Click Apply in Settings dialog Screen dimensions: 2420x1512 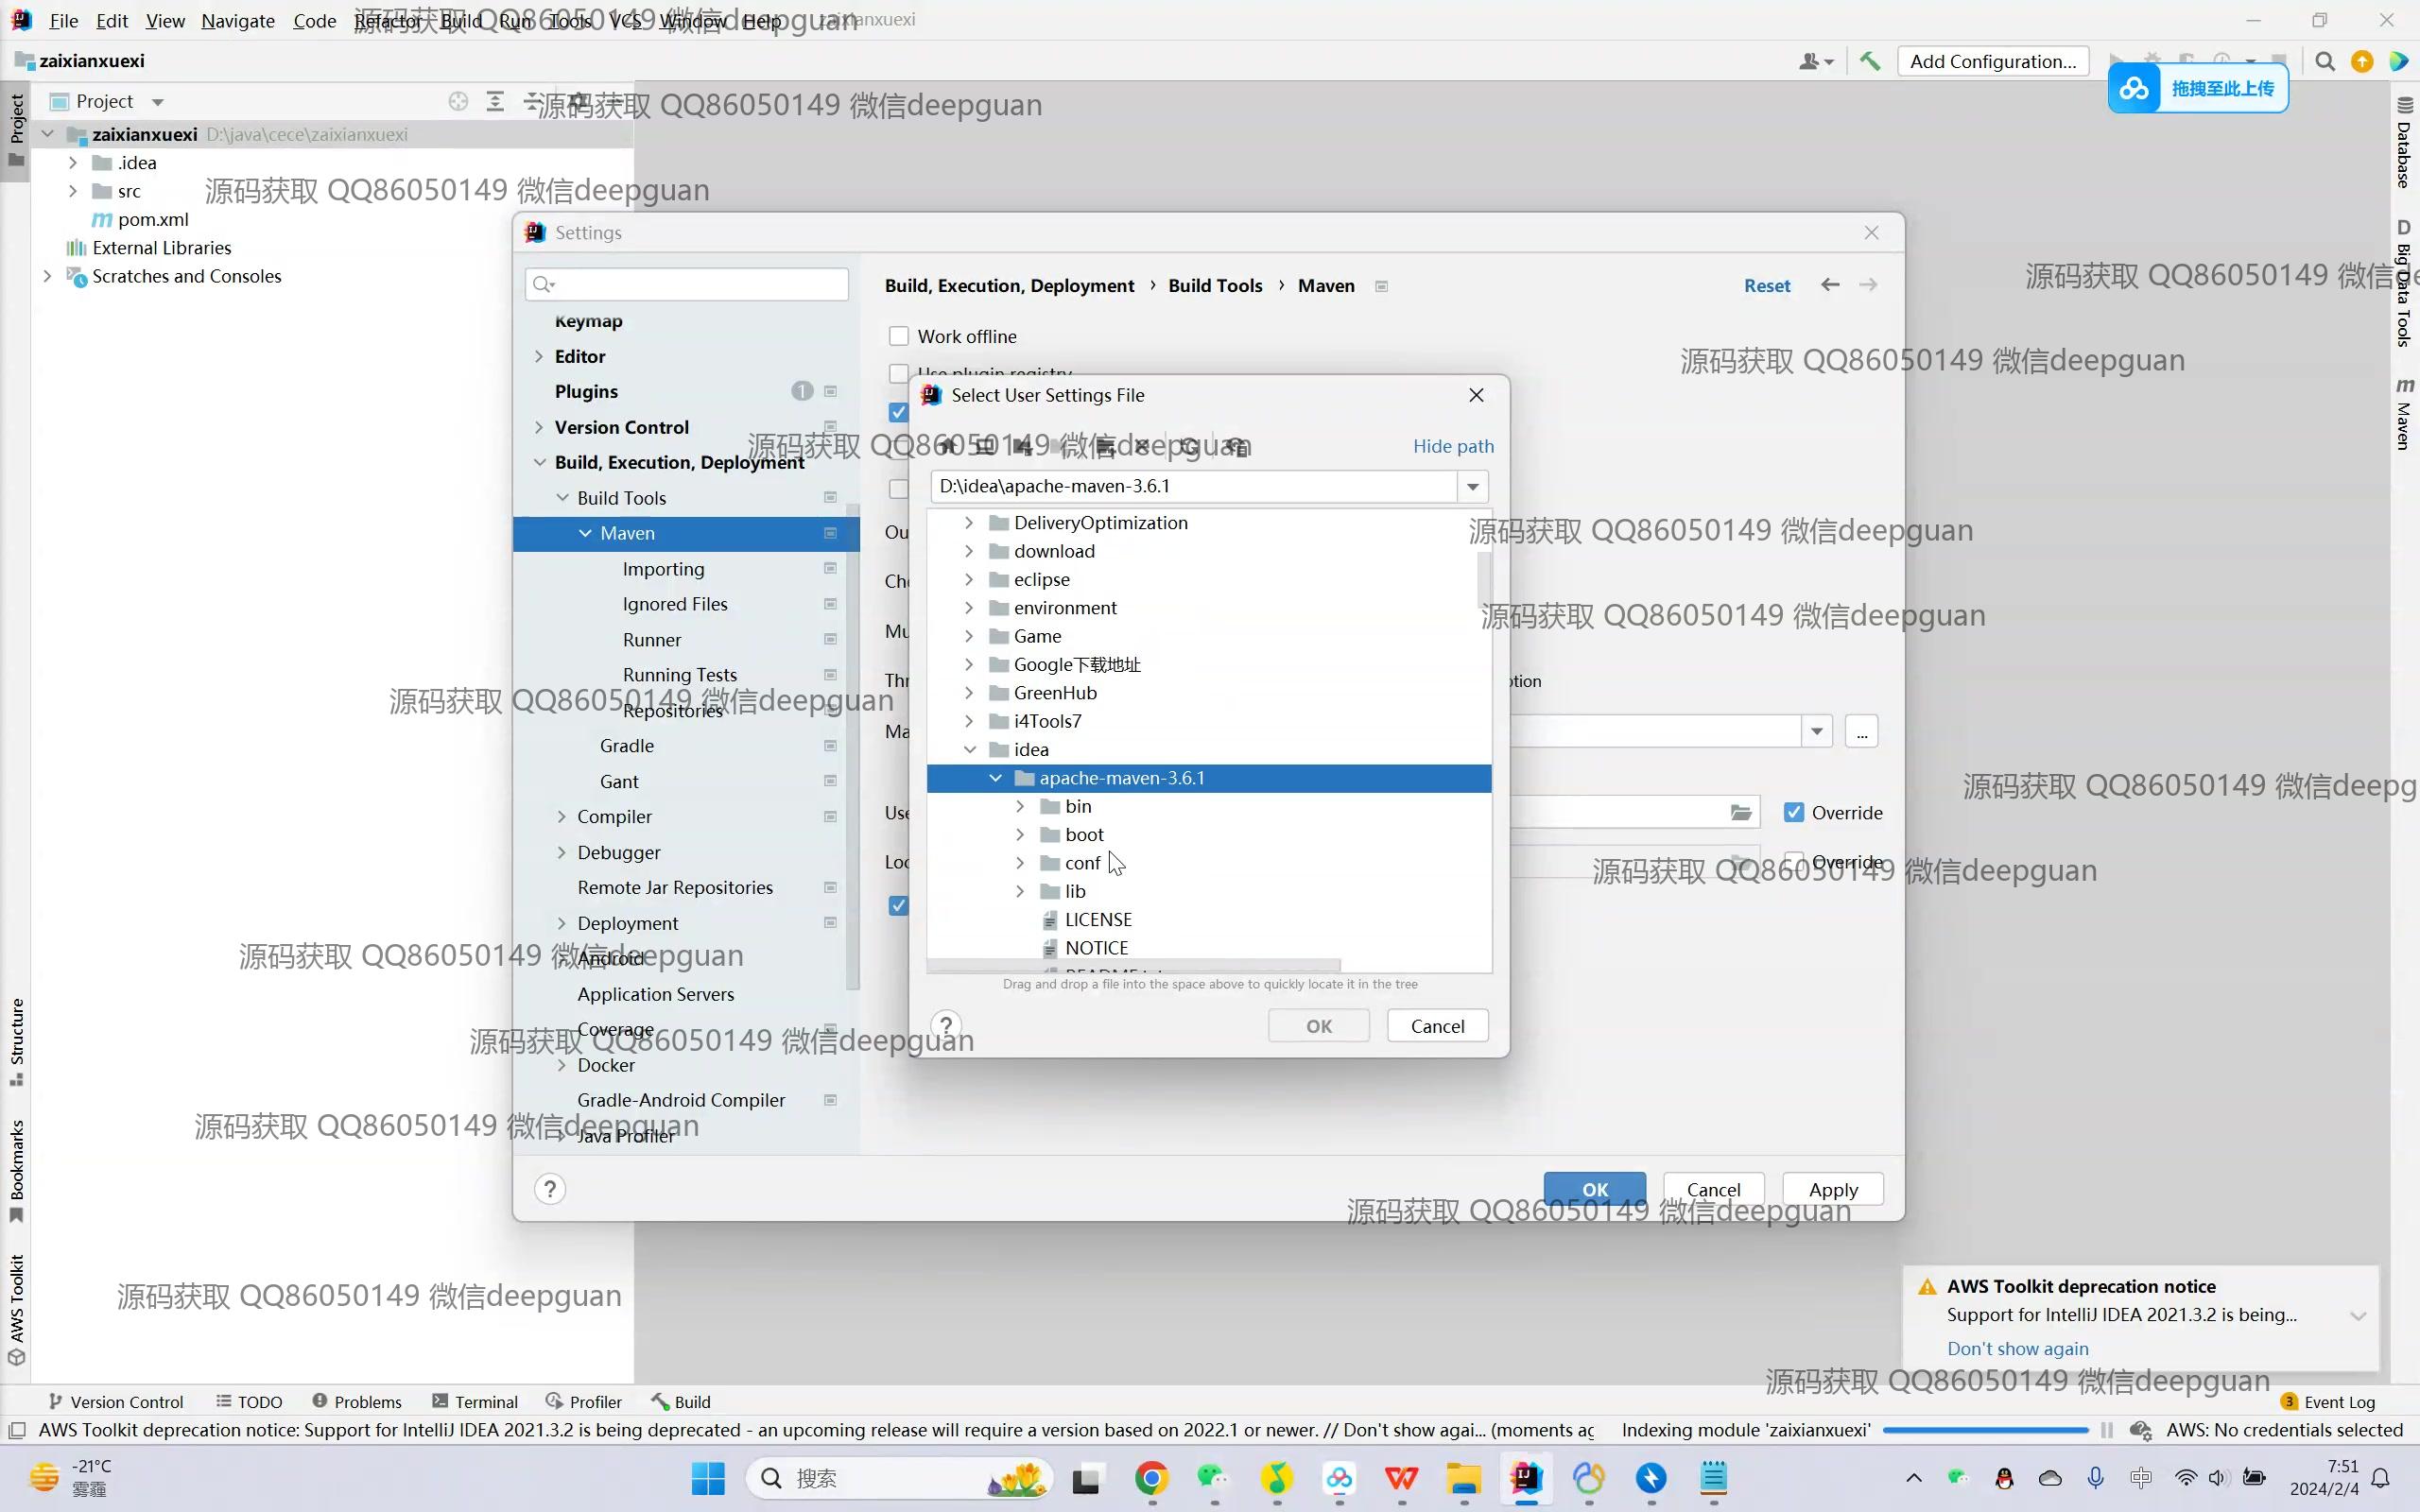(x=1833, y=1189)
